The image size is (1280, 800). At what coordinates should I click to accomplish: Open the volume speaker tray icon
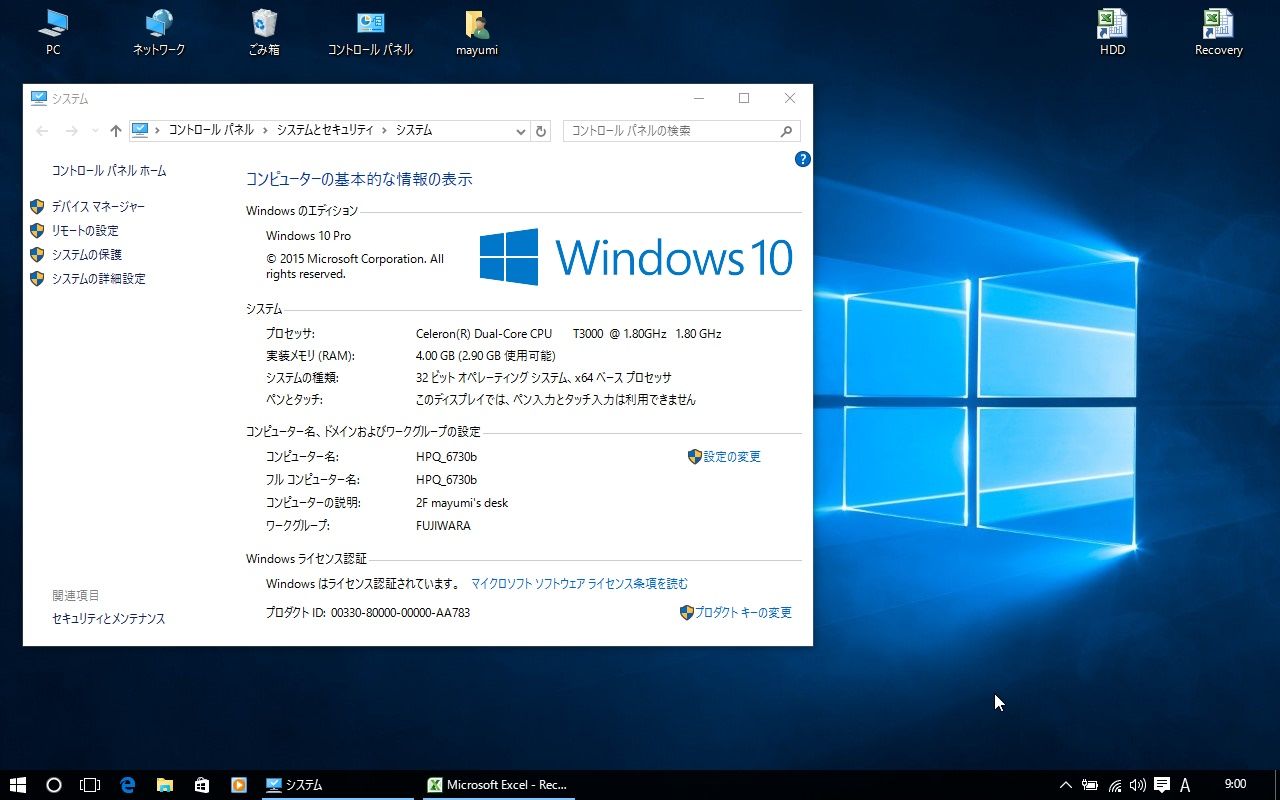pyautogui.click(x=1138, y=785)
